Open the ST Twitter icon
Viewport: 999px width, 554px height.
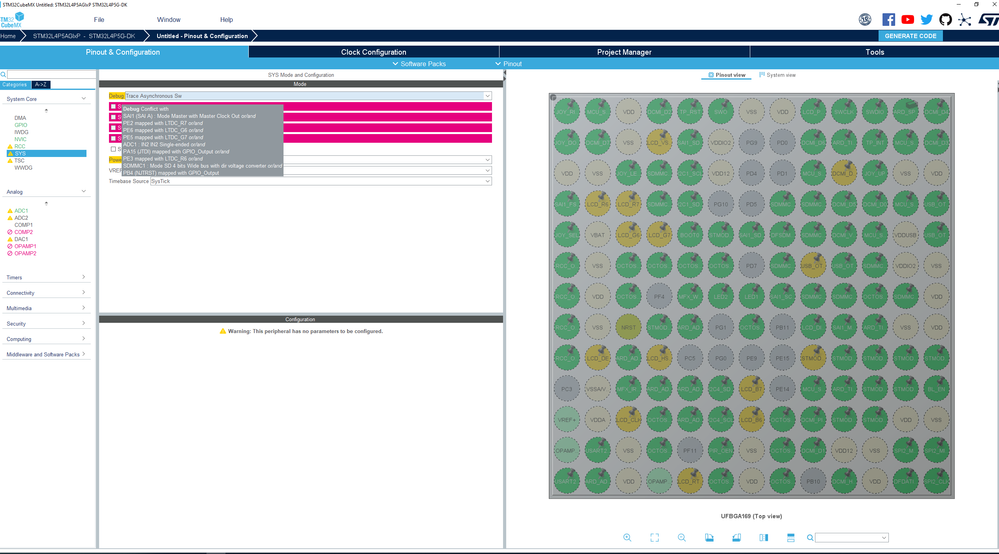point(926,20)
